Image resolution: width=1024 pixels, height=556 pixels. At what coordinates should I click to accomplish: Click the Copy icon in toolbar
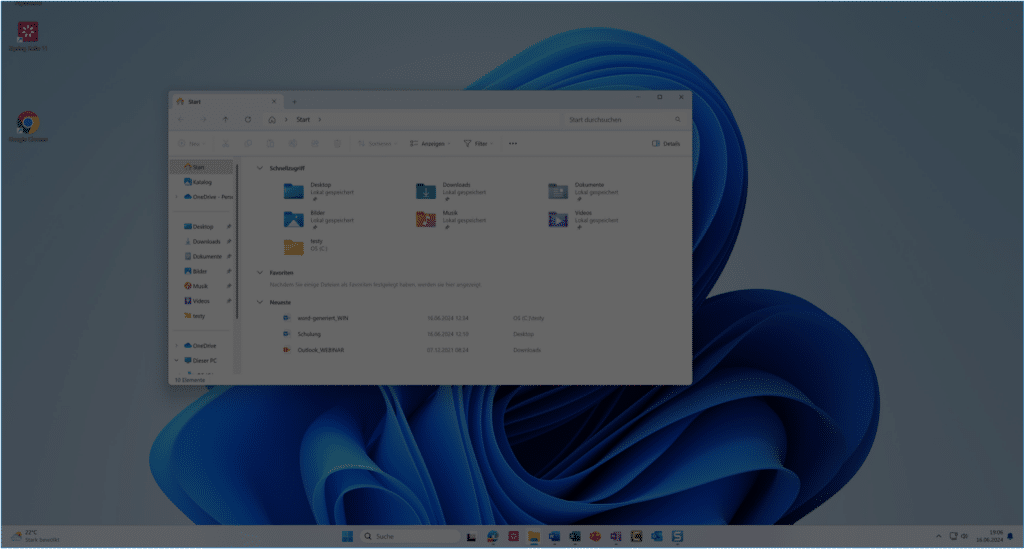coord(248,144)
